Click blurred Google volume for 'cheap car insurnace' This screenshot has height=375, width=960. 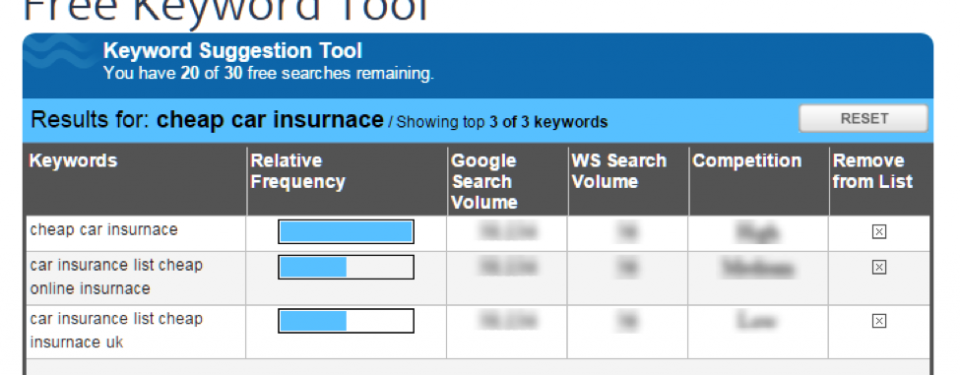[508, 232]
